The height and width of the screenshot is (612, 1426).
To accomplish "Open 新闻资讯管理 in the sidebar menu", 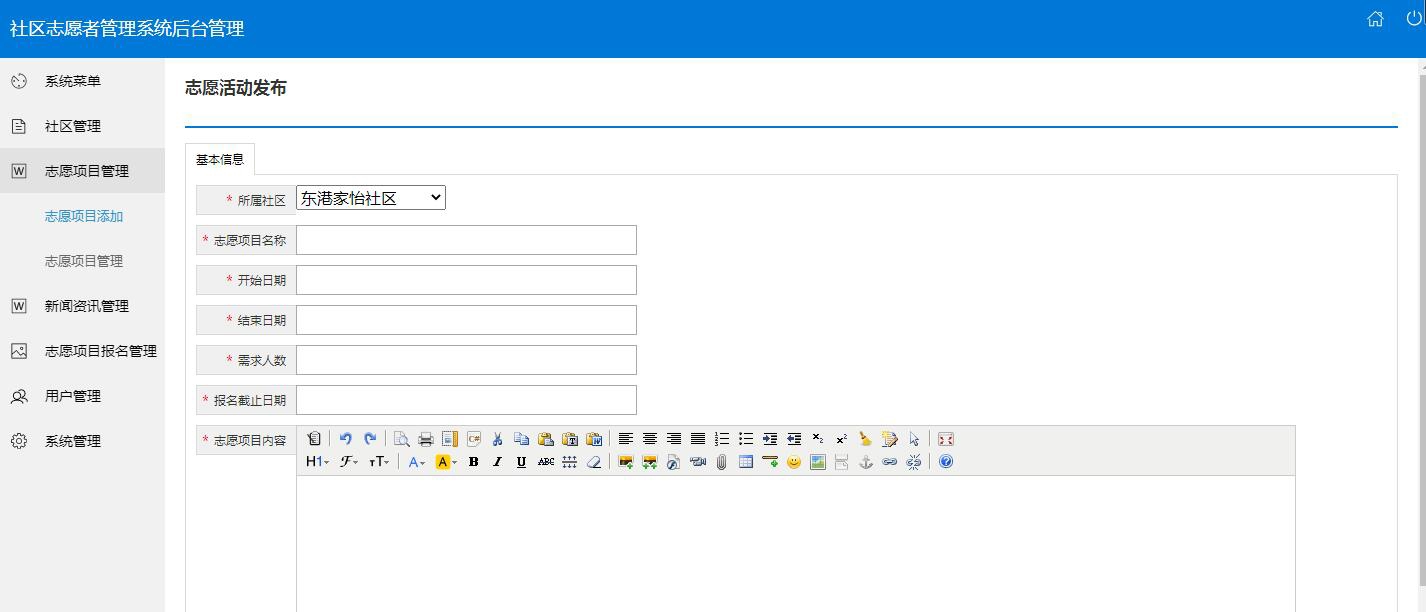I will [x=86, y=306].
